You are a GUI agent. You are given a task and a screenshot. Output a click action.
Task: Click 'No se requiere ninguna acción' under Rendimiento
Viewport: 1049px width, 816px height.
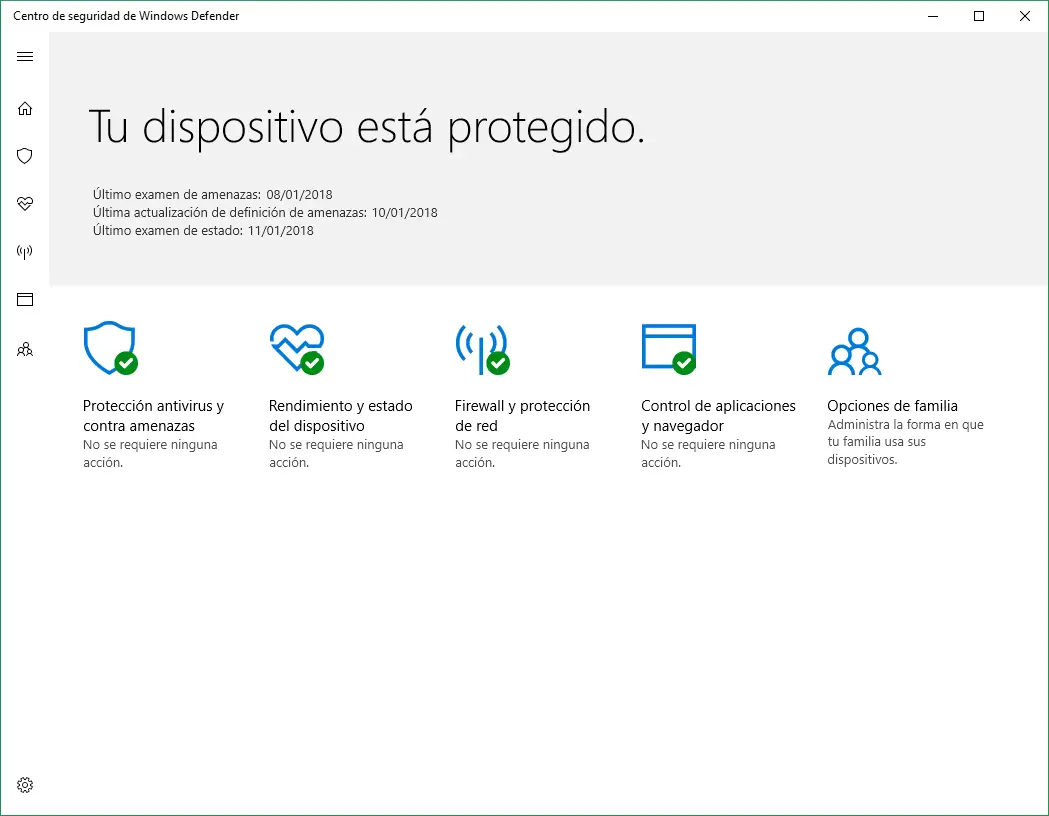click(x=336, y=453)
